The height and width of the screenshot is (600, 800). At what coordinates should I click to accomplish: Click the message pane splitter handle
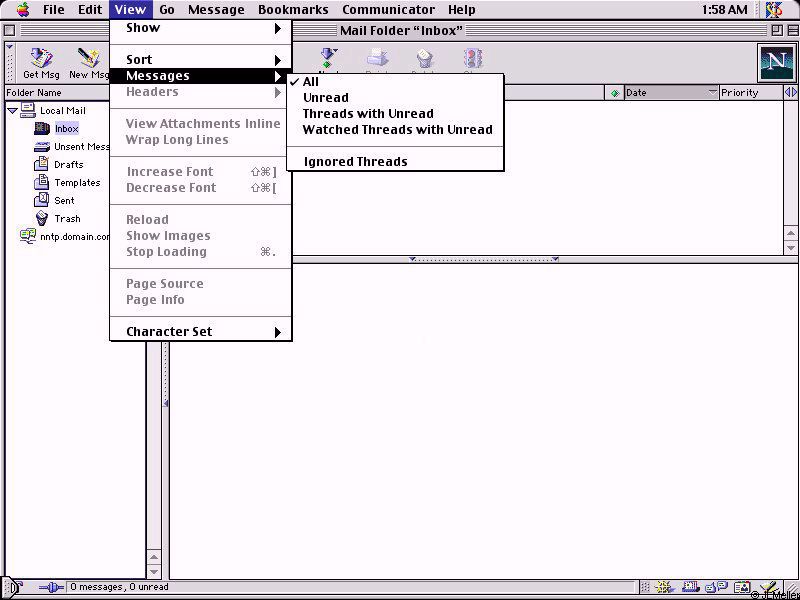tap(484, 259)
